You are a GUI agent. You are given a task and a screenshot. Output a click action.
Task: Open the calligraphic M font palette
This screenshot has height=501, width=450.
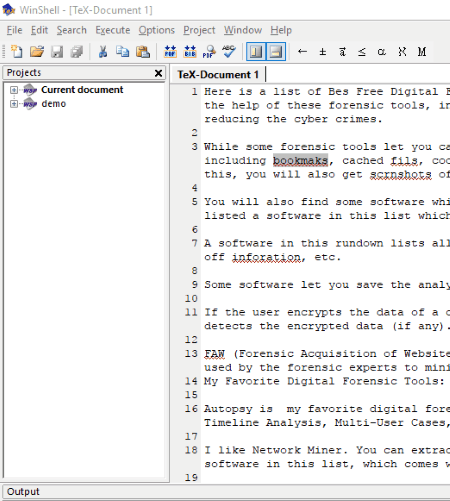coord(422,52)
